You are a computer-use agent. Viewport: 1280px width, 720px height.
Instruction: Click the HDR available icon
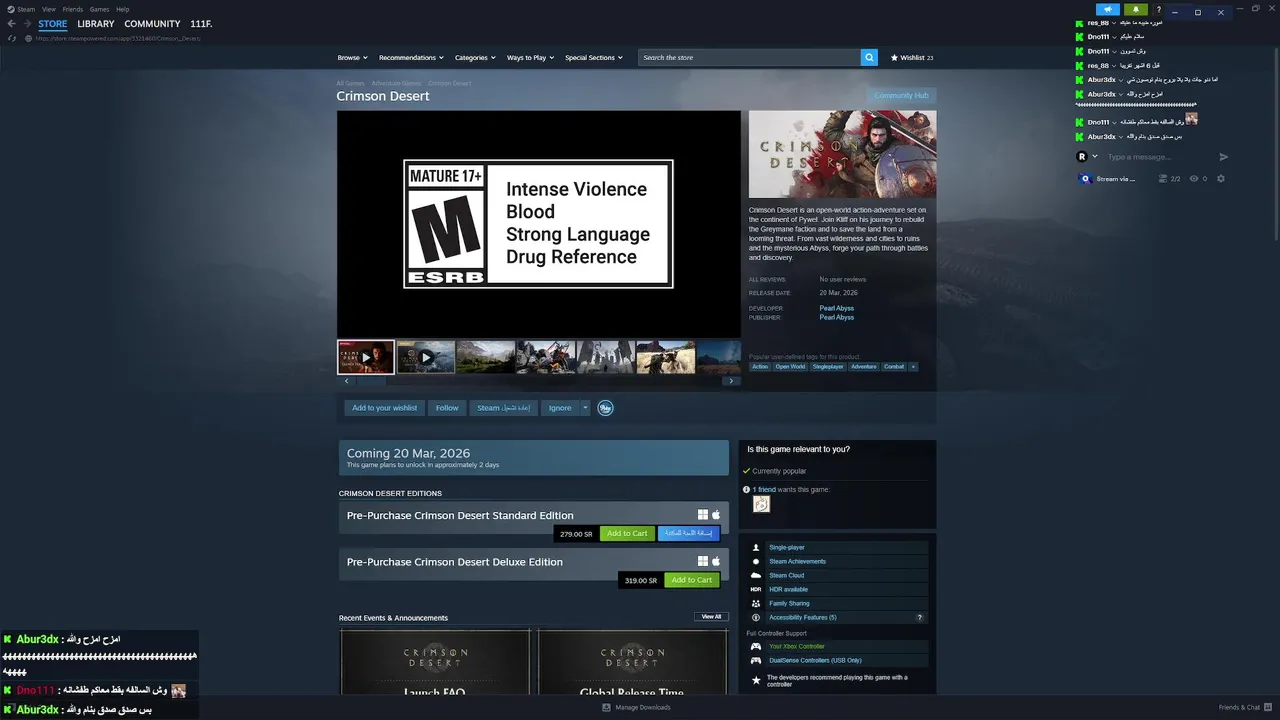(756, 589)
